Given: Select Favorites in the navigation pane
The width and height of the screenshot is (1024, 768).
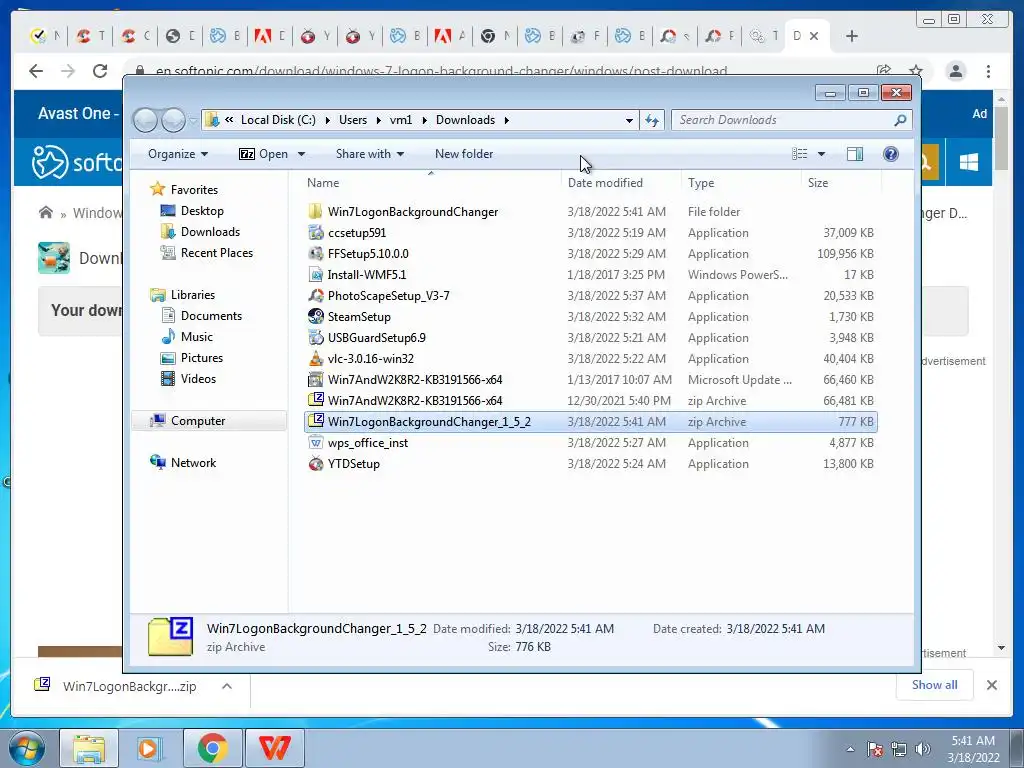Looking at the screenshot, I should click(194, 190).
